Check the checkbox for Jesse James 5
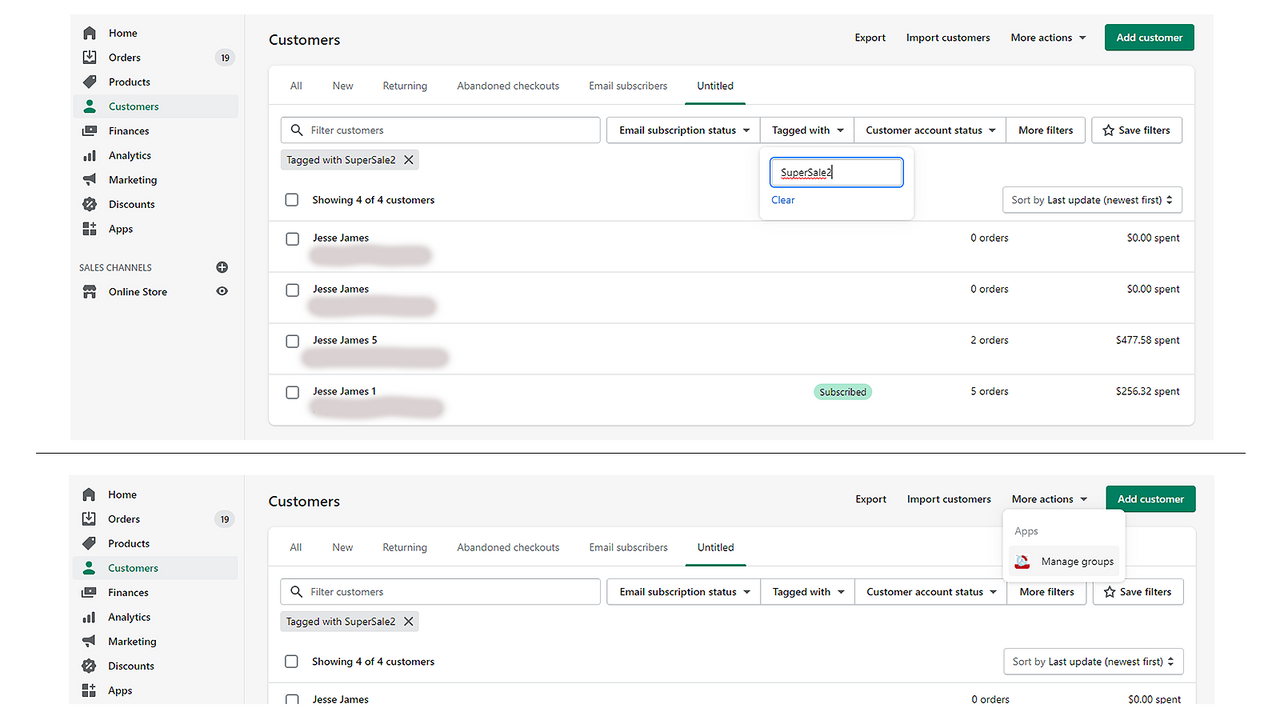1280x720 pixels. coord(292,340)
